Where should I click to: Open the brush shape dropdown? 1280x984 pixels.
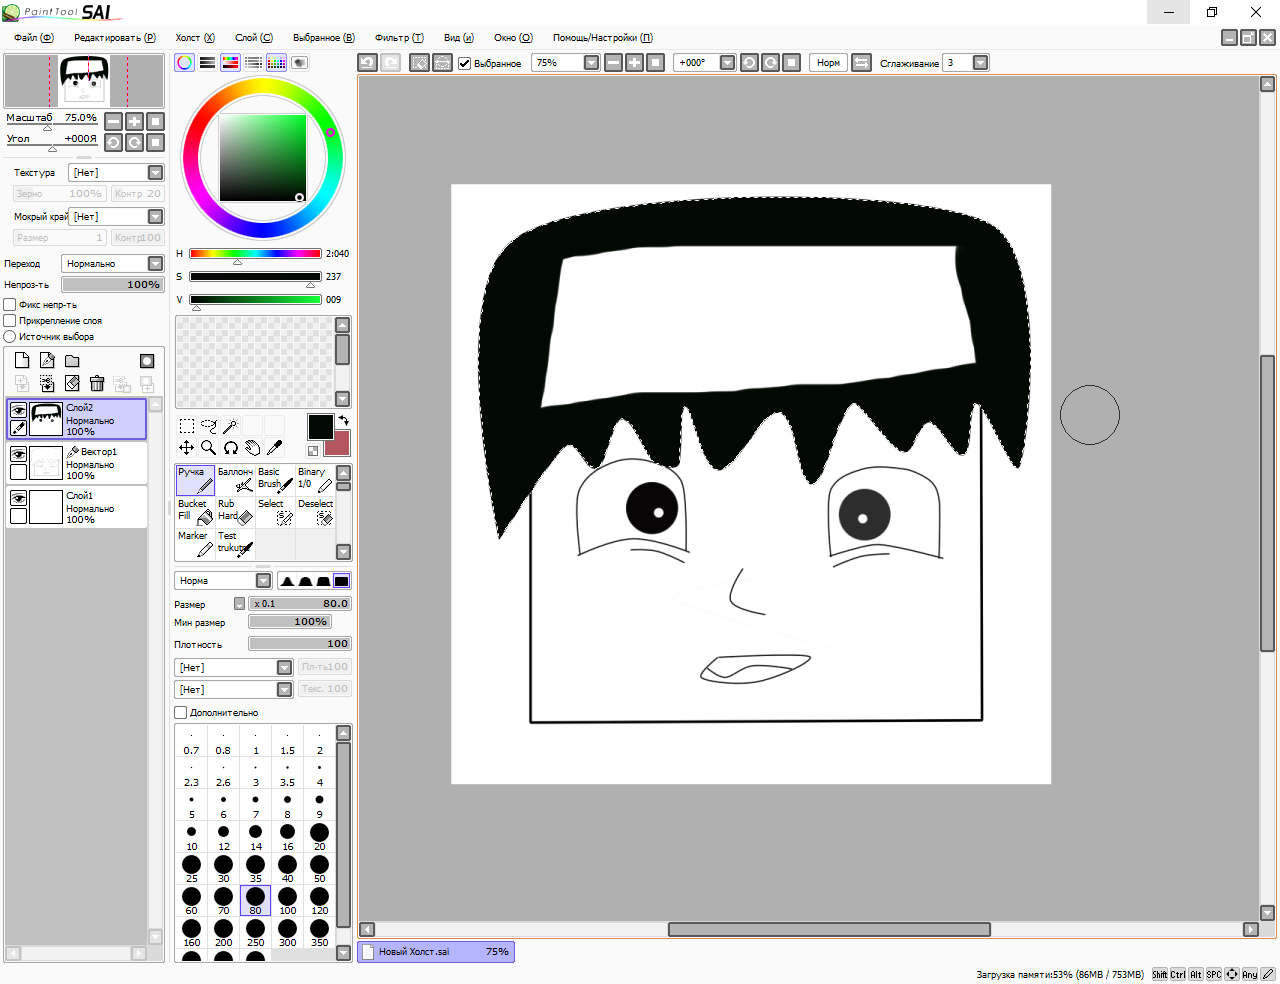(x=234, y=667)
